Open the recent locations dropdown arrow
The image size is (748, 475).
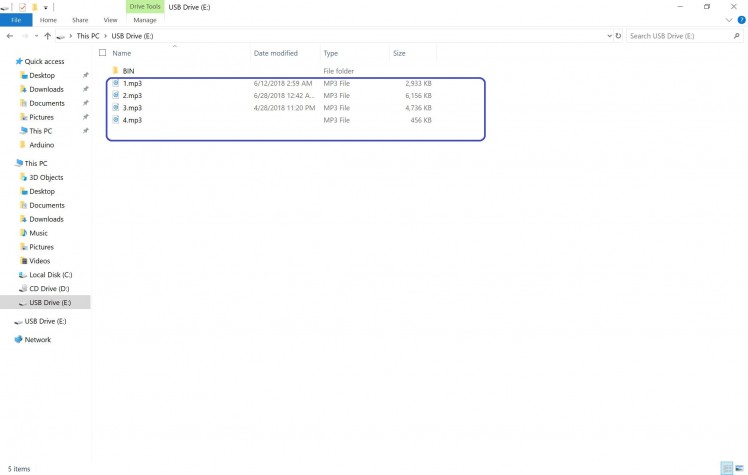[x=36, y=36]
